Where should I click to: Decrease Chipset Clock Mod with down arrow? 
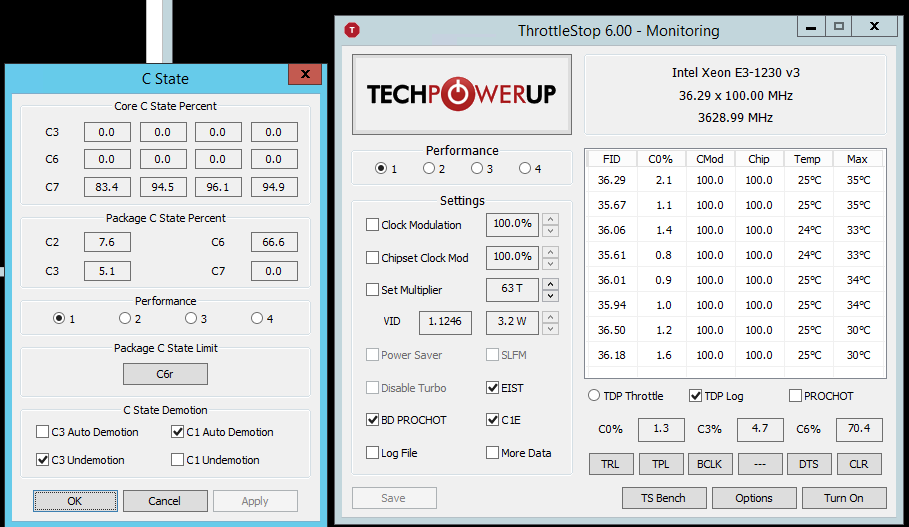[x=551, y=263]
